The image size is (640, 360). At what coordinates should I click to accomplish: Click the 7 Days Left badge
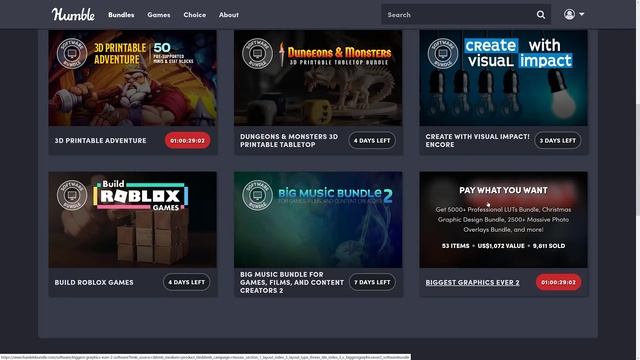click(x=372, y=282)
